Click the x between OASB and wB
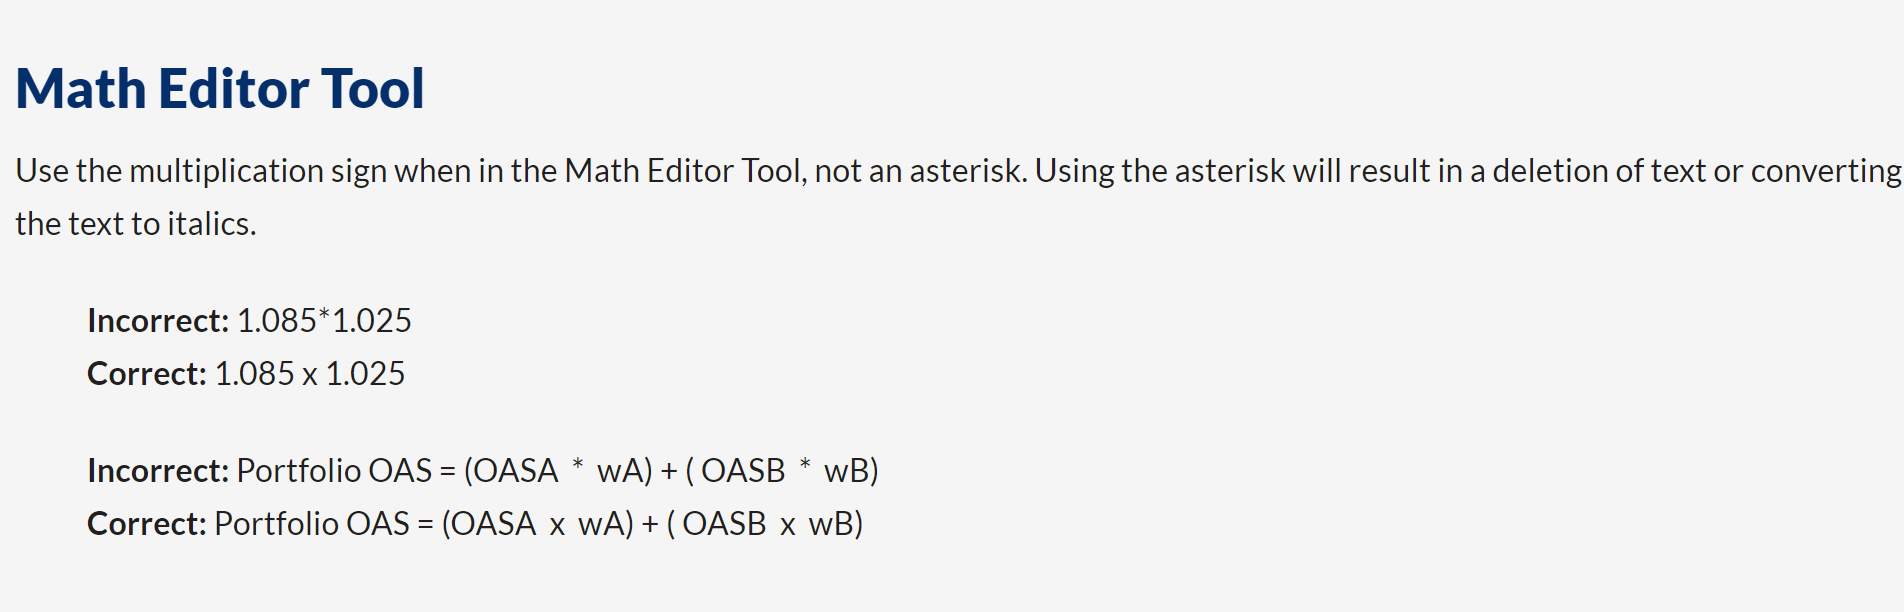Viewport: 1904px width, 612px height. [x=788, y=525]
